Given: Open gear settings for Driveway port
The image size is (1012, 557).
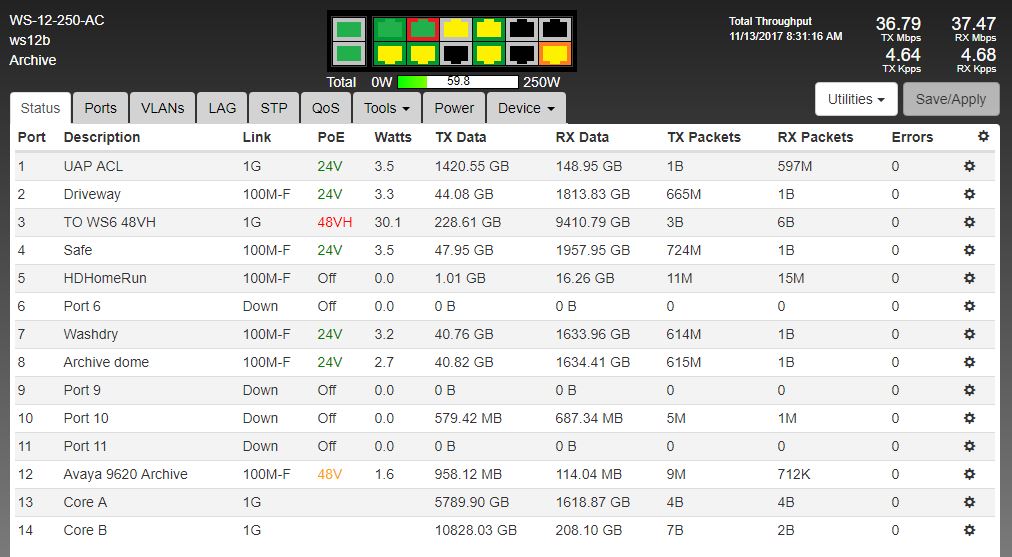Looking at the screenshot, I should (969, 194).
